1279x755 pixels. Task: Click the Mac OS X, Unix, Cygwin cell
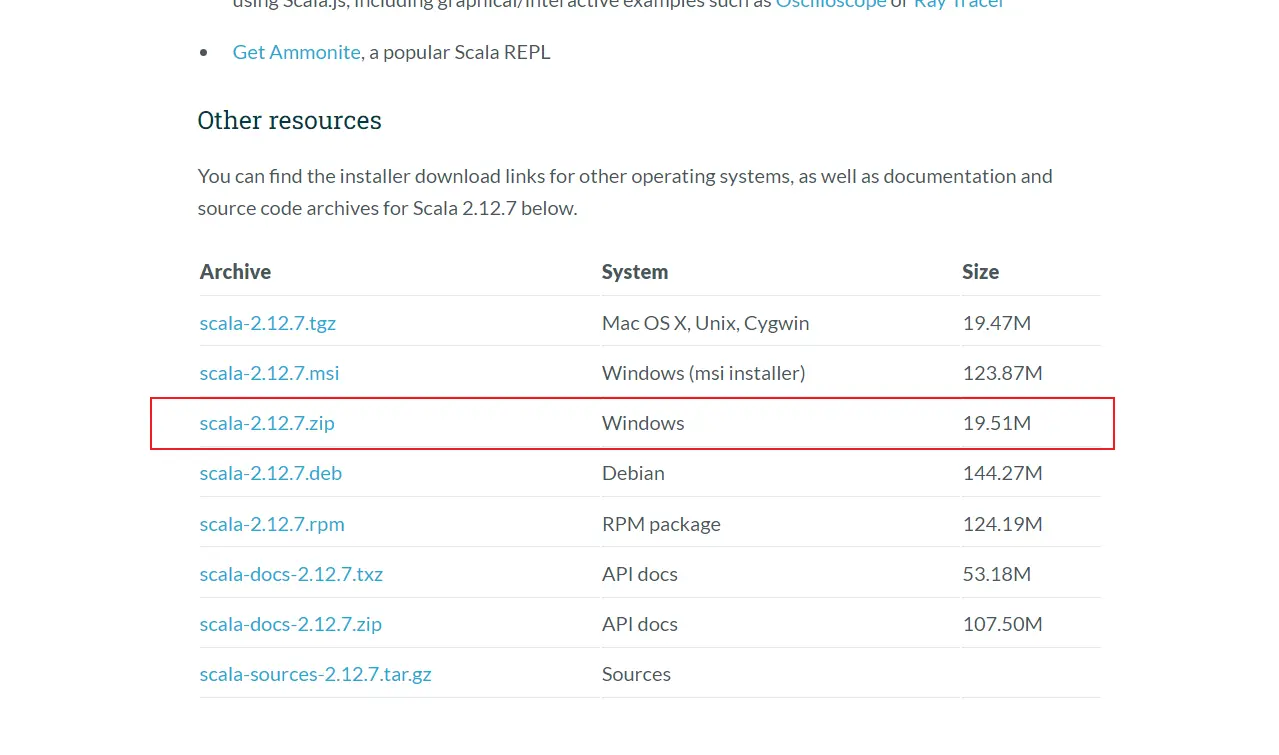[x=705, y=323]
